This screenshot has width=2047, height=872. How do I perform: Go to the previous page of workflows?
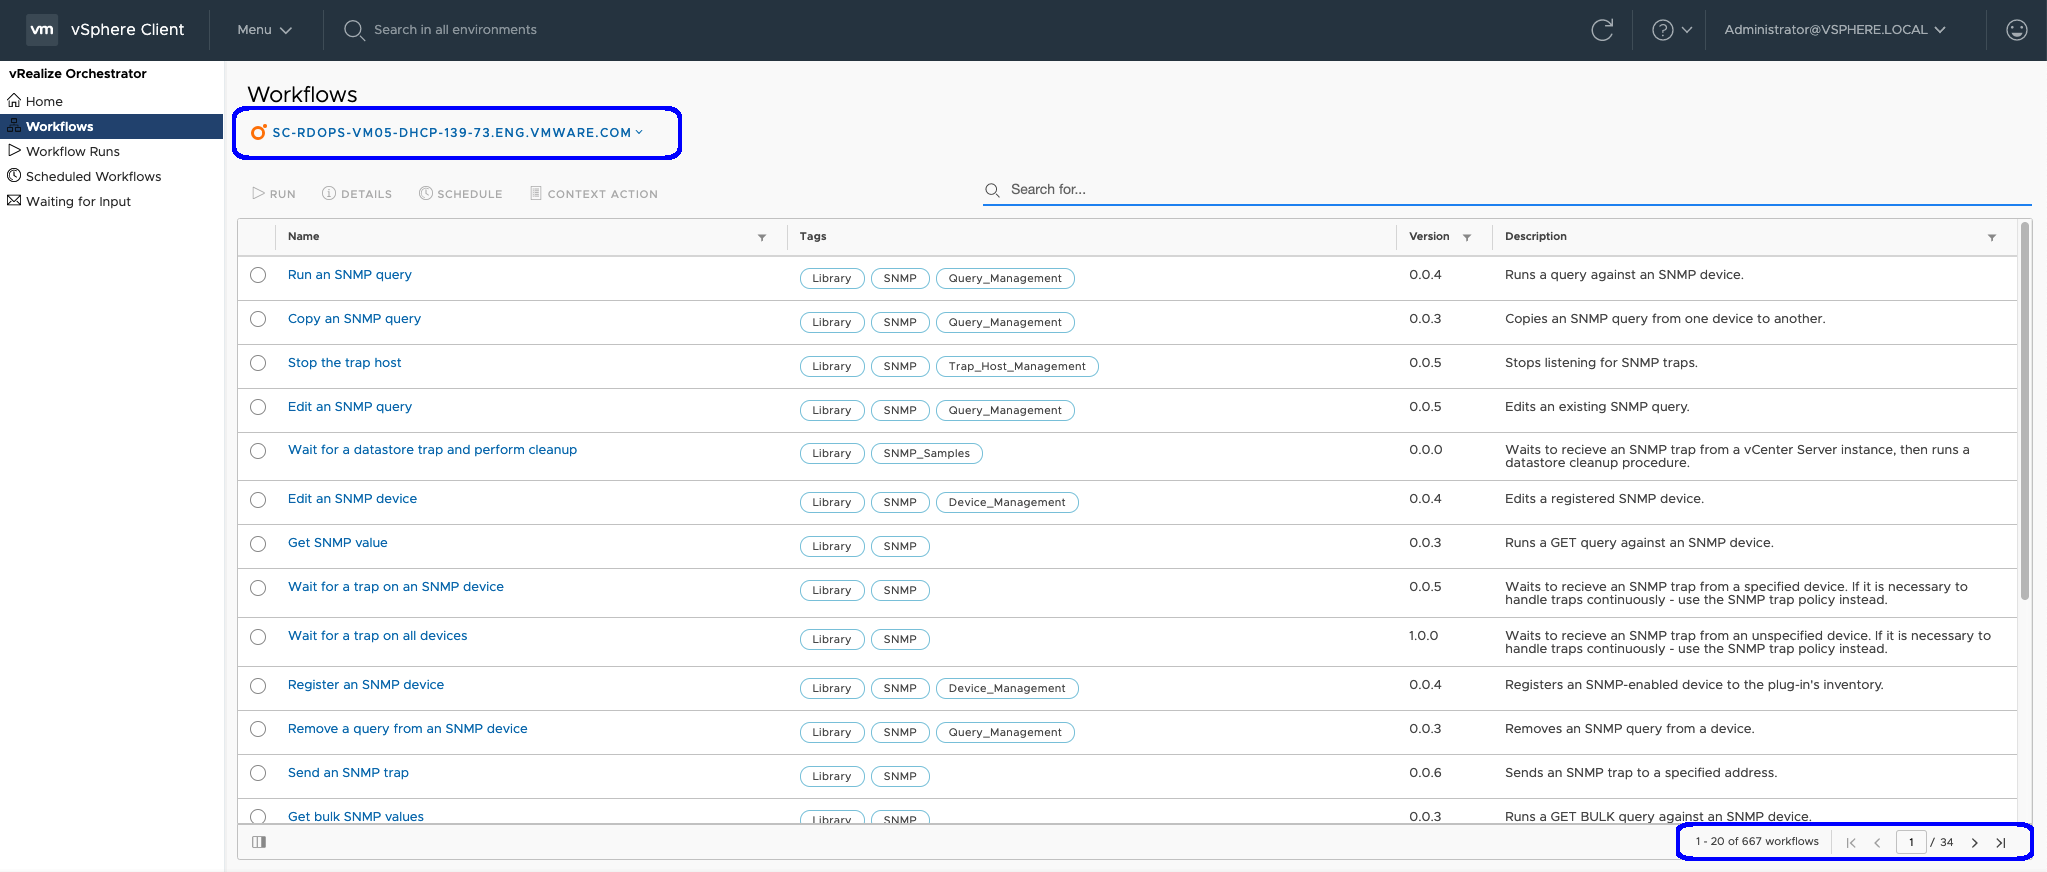(x=1878, y=842)
